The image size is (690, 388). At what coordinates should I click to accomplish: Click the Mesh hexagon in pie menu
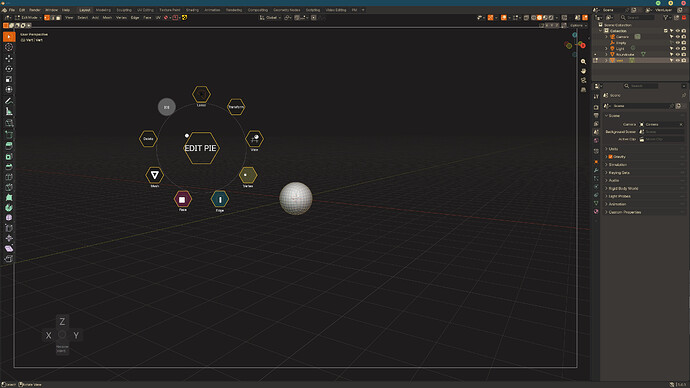[154, 175]
